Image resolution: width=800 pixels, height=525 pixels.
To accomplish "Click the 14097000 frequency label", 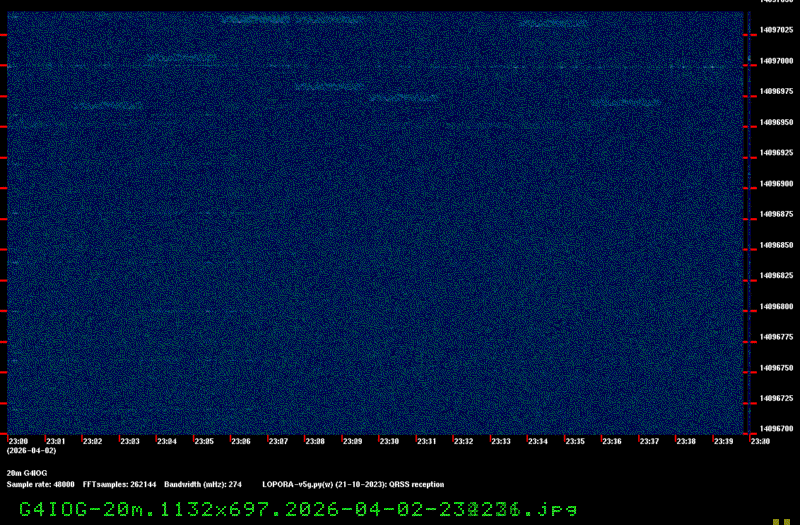I will [x=776, y=61].
